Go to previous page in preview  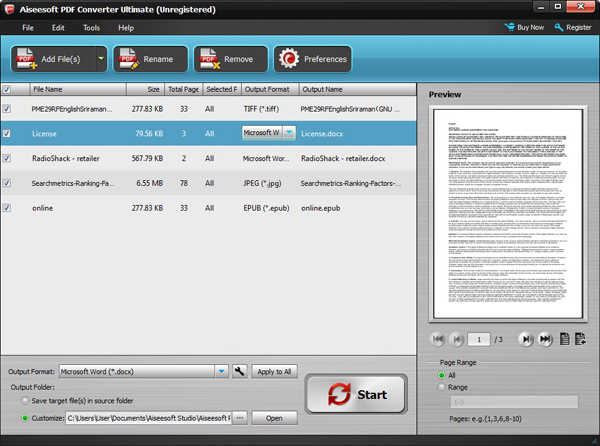[457, 339]
